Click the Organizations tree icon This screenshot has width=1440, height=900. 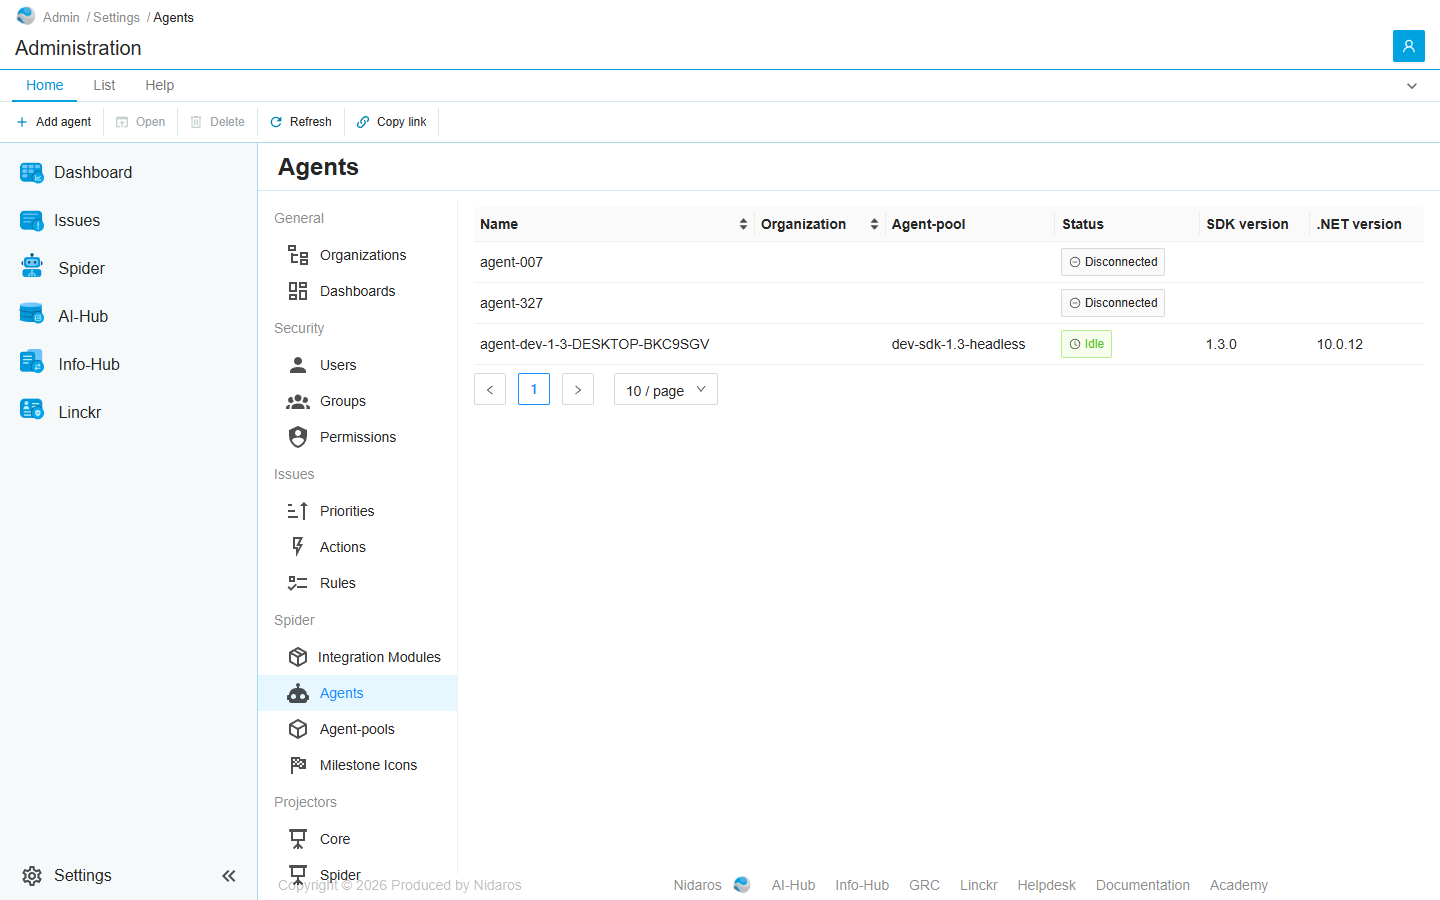coord(298,255)
